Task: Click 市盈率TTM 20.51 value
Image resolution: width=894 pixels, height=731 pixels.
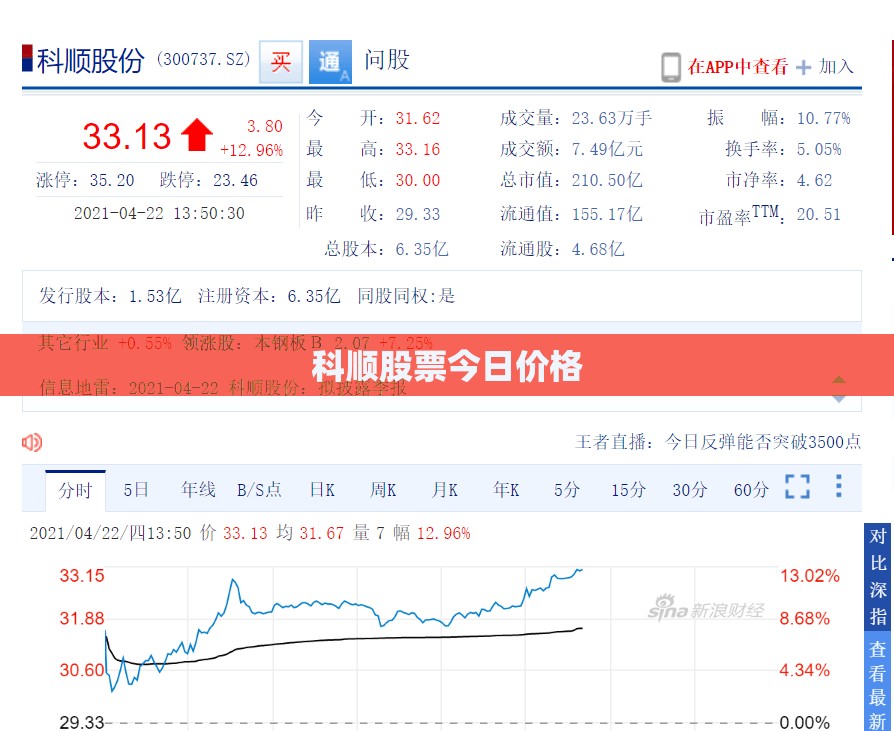Action: (x=819, y=214)
